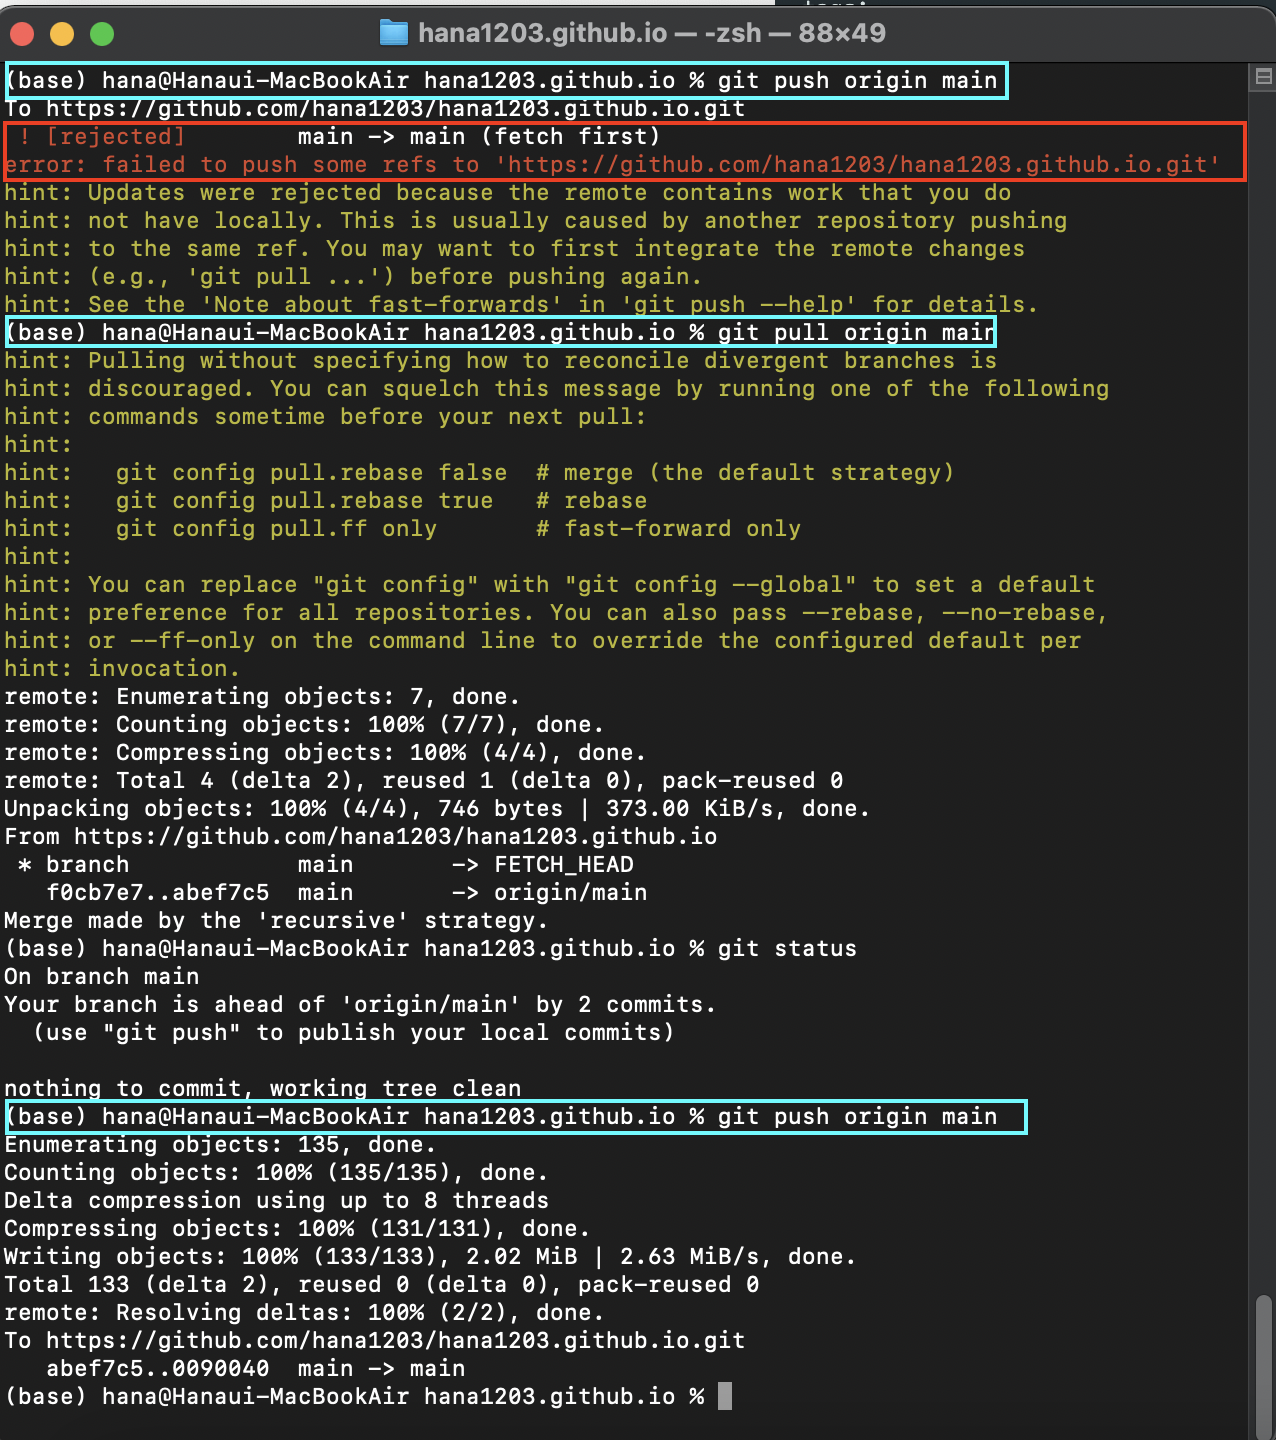Click 'Writing objects: 100% (133/133)' line
1276x1440 pixels.
(430, 1256)
